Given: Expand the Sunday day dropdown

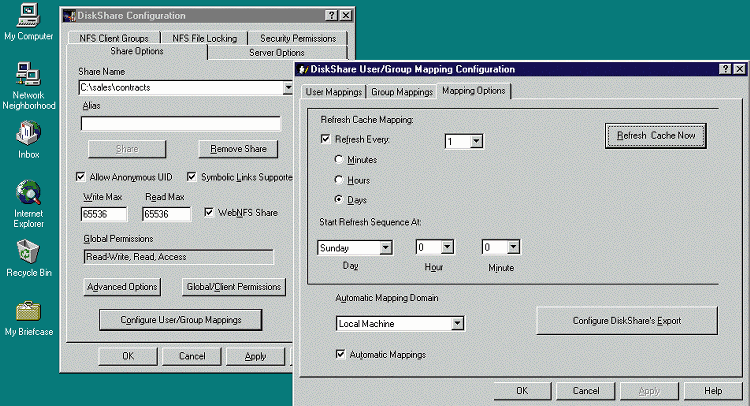Looking at the screenshot, I should click(385, 247).
